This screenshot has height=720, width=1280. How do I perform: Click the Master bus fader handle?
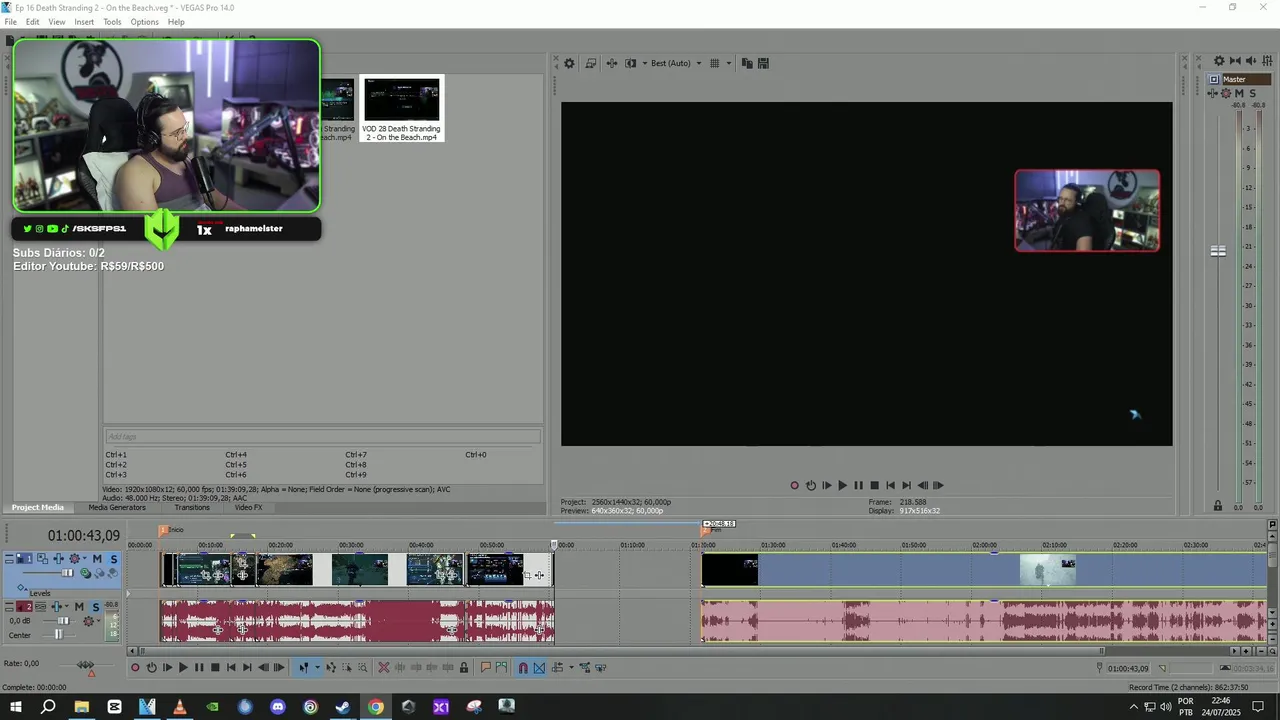tap(1218, 251)
